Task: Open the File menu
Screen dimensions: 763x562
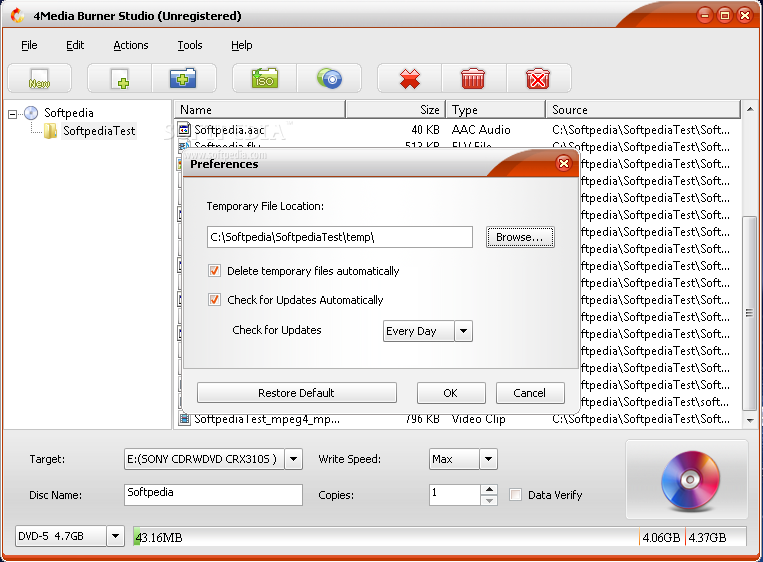Action: [x=29, y=45]
